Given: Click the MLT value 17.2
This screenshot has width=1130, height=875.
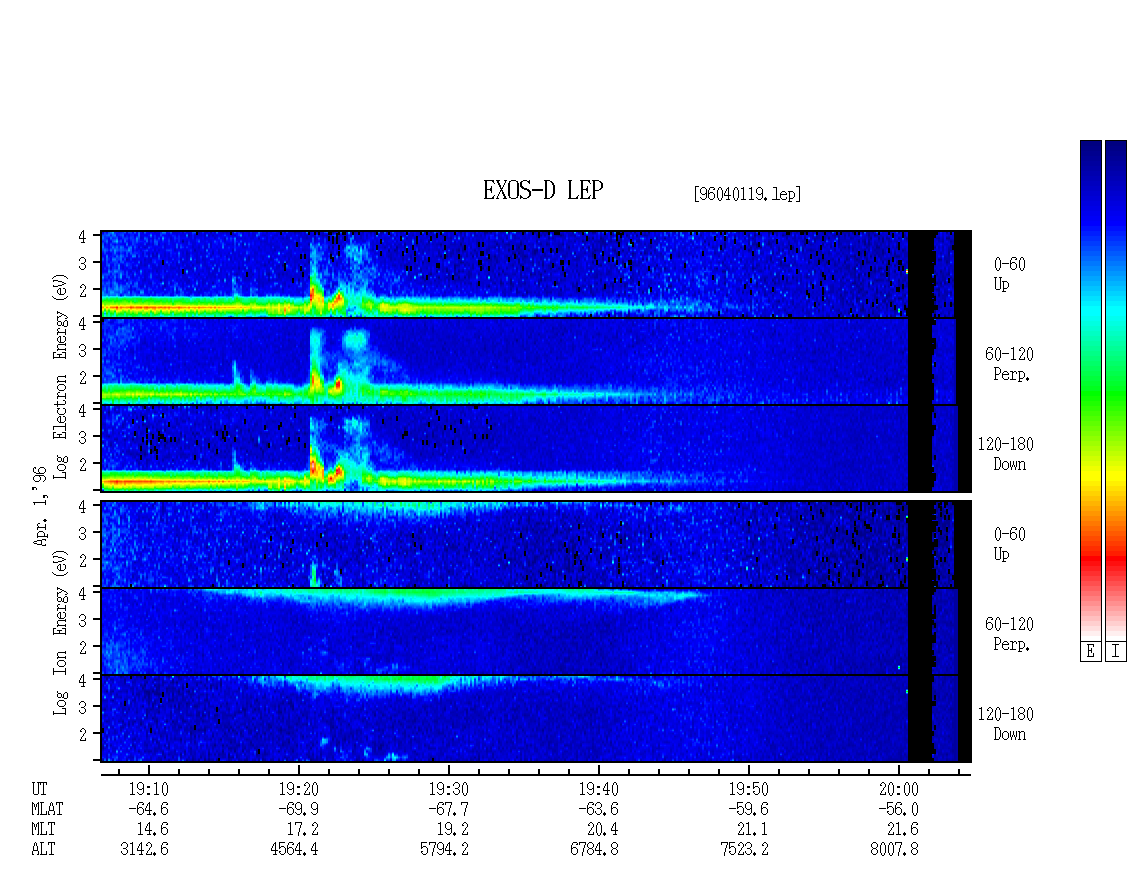Looking at the screenshot, I should (303, 829).
